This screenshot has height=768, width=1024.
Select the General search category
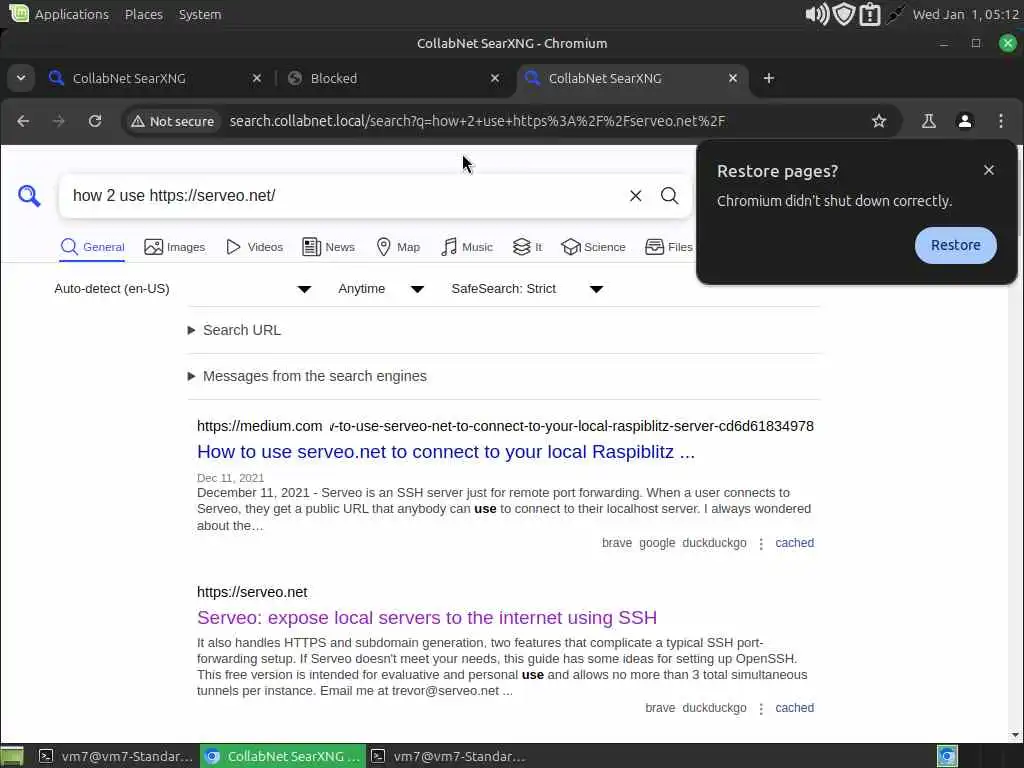(x=92, y=247)
